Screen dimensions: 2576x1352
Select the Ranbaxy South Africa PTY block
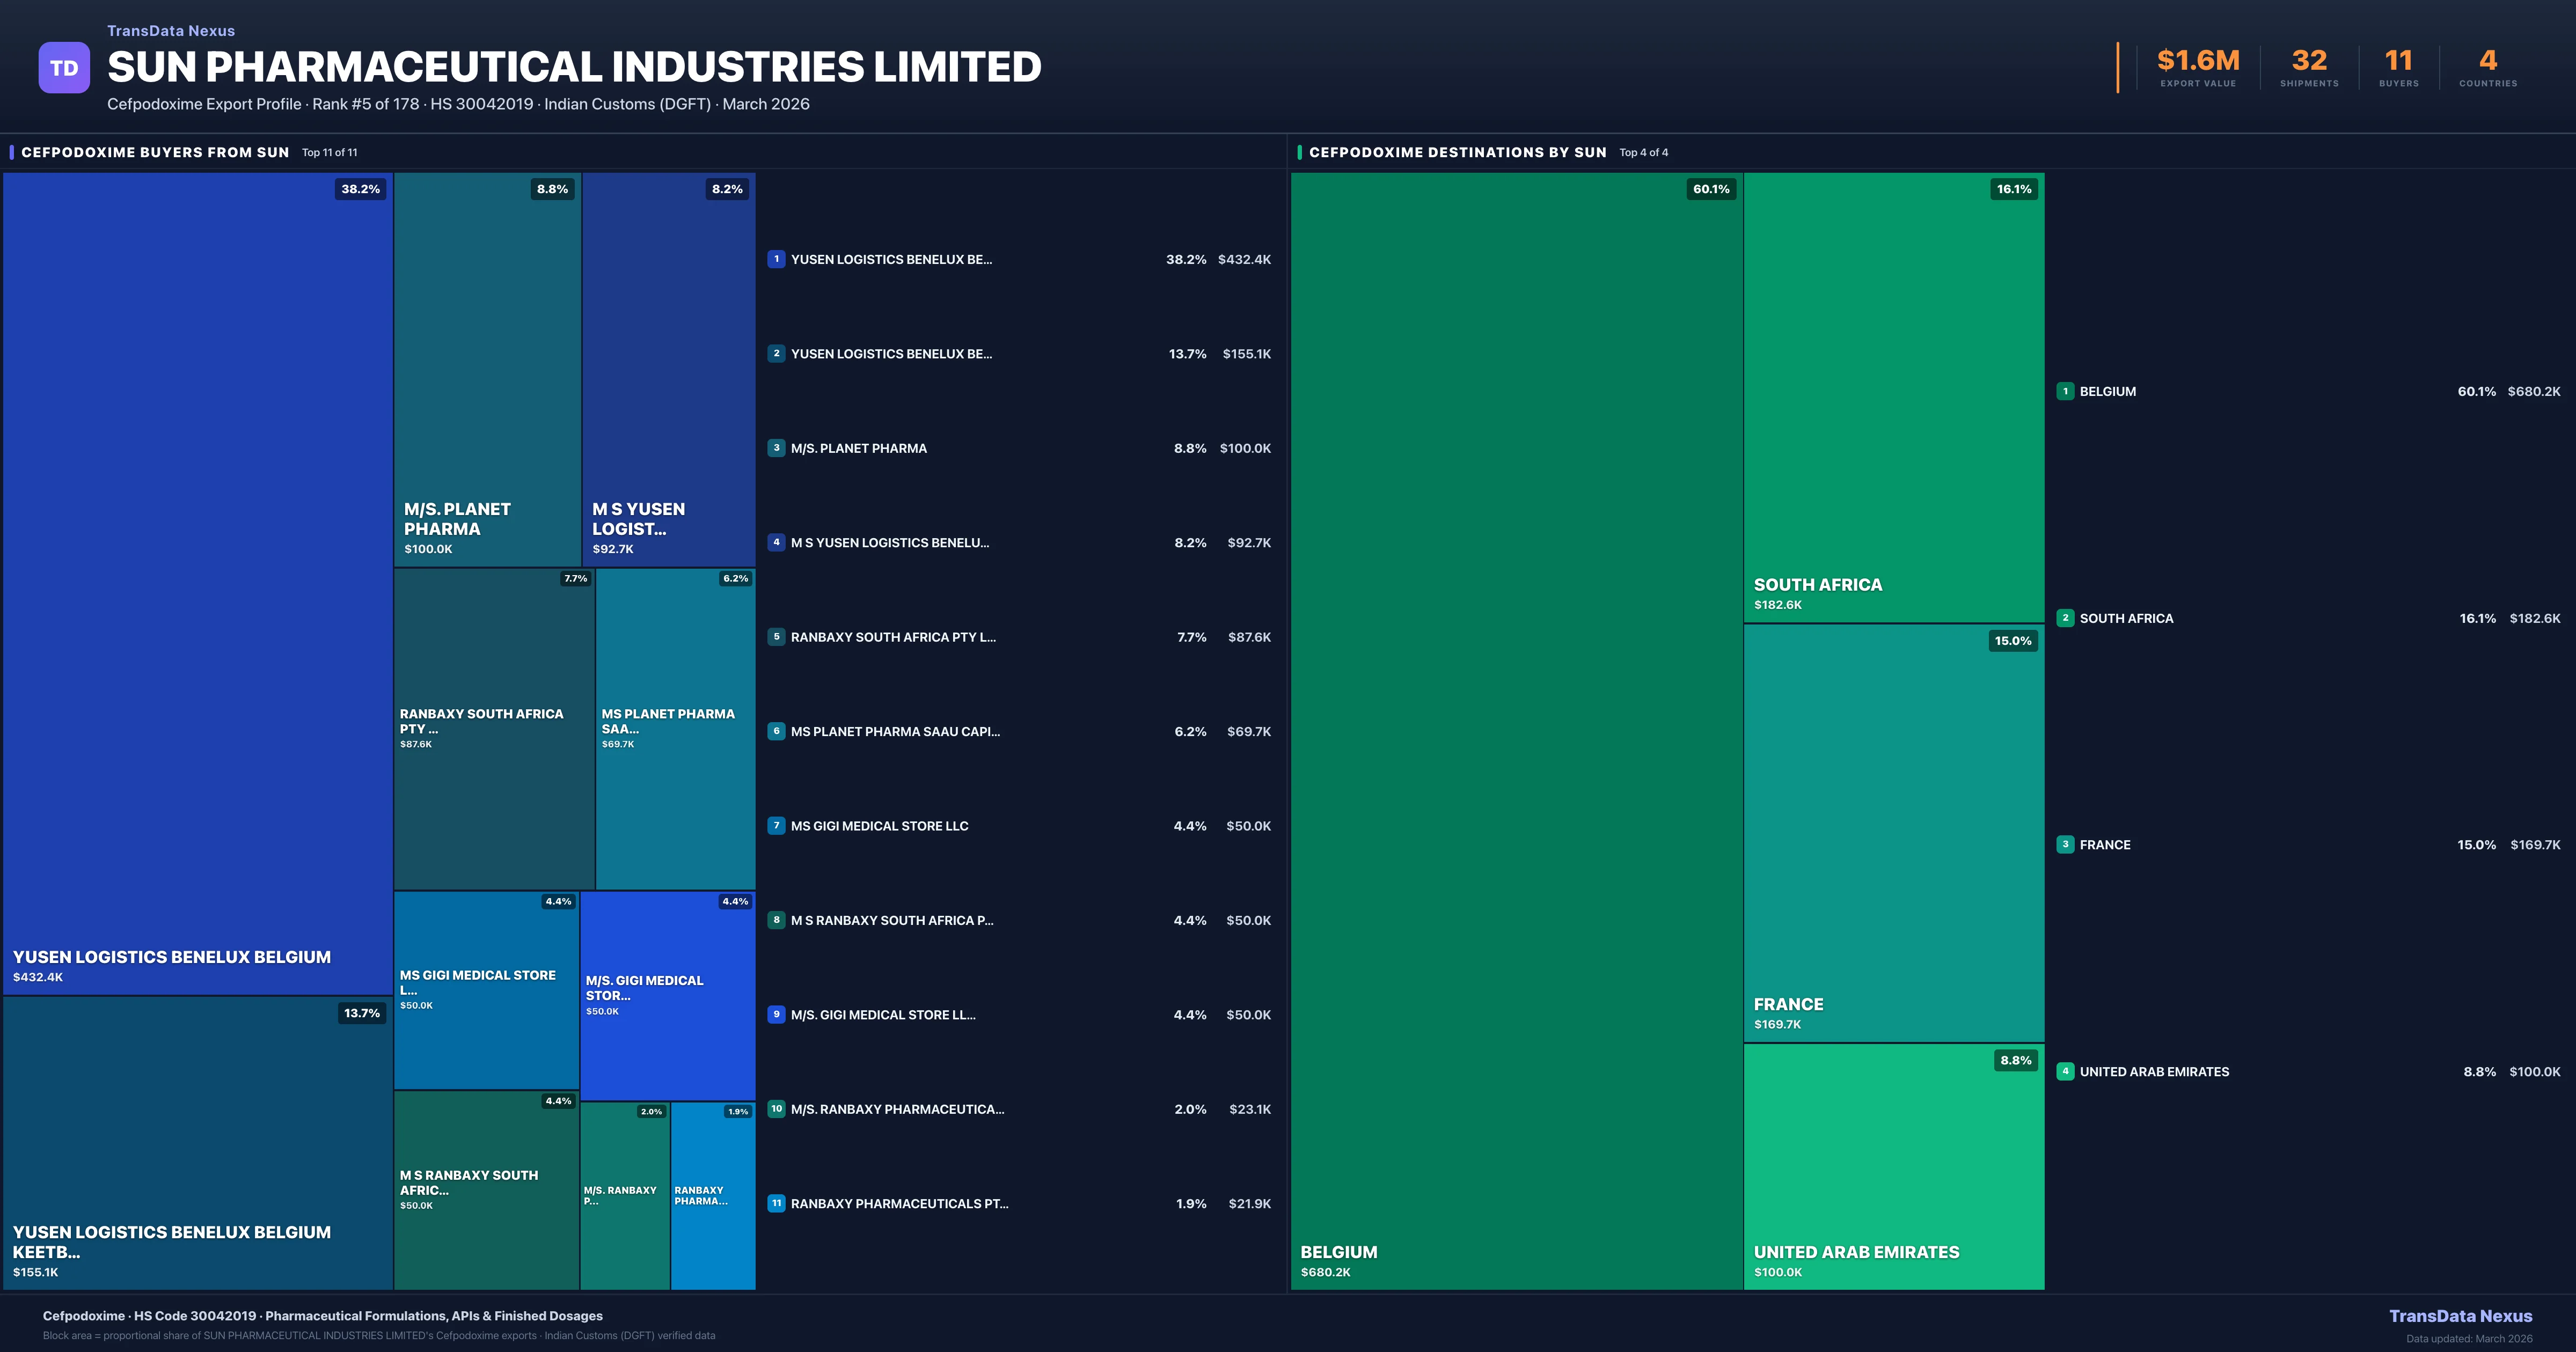pyautogui.click(x=494, y=728)
